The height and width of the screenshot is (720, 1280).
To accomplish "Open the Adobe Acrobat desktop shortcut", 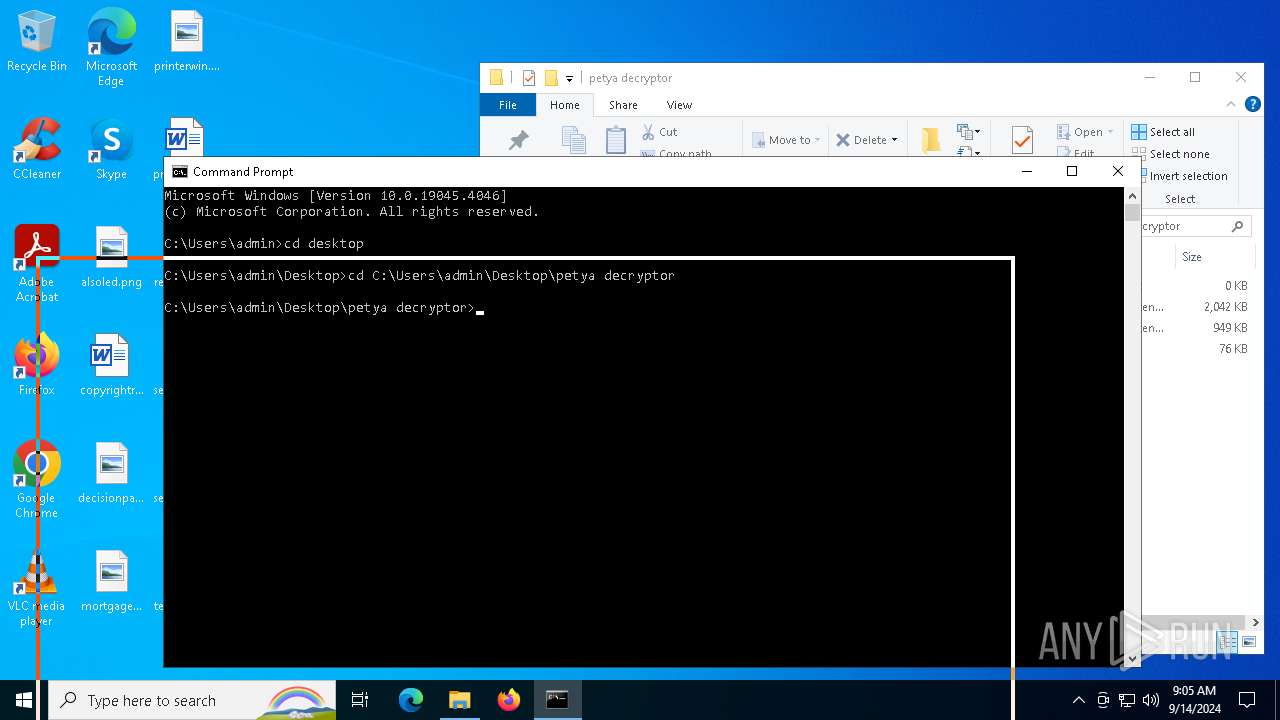I will (x=37, y=264).
